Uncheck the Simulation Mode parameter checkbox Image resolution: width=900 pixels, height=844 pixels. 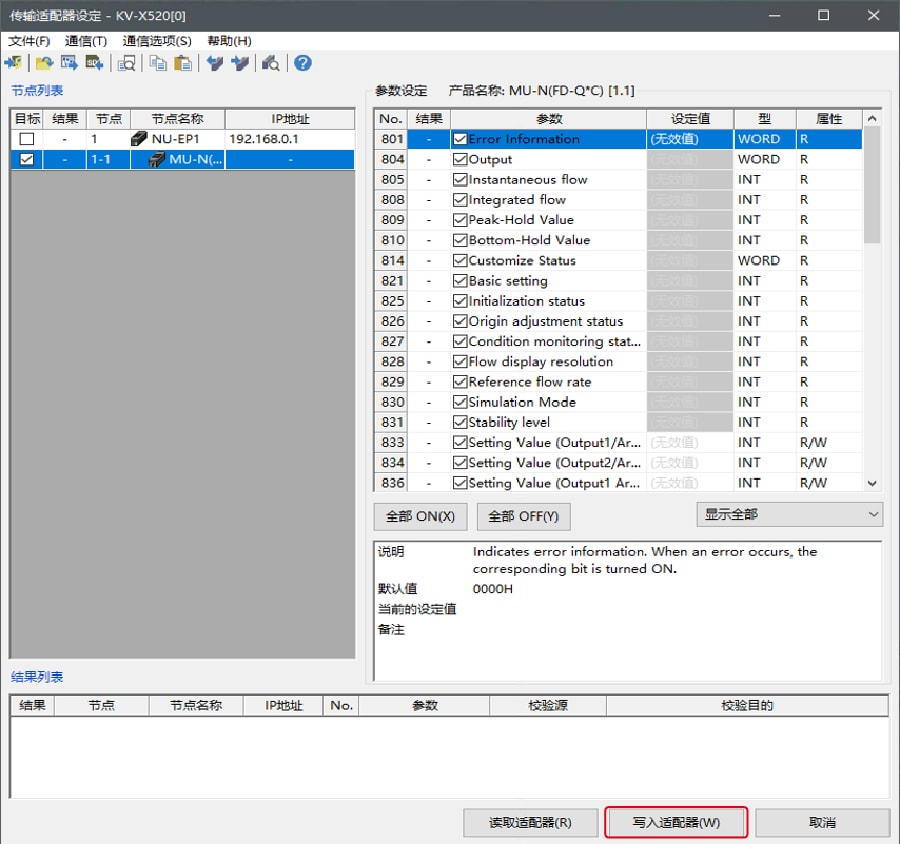(460, 402)
